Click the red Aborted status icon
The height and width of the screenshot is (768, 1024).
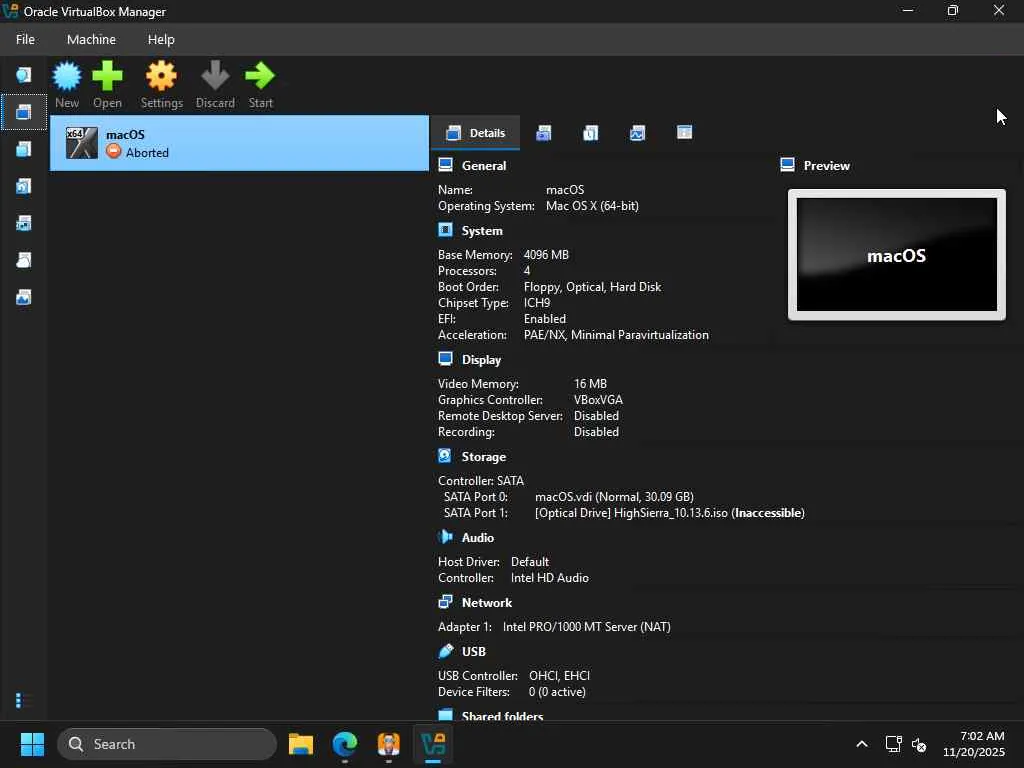pyautogui.click(x=114, y=152)
